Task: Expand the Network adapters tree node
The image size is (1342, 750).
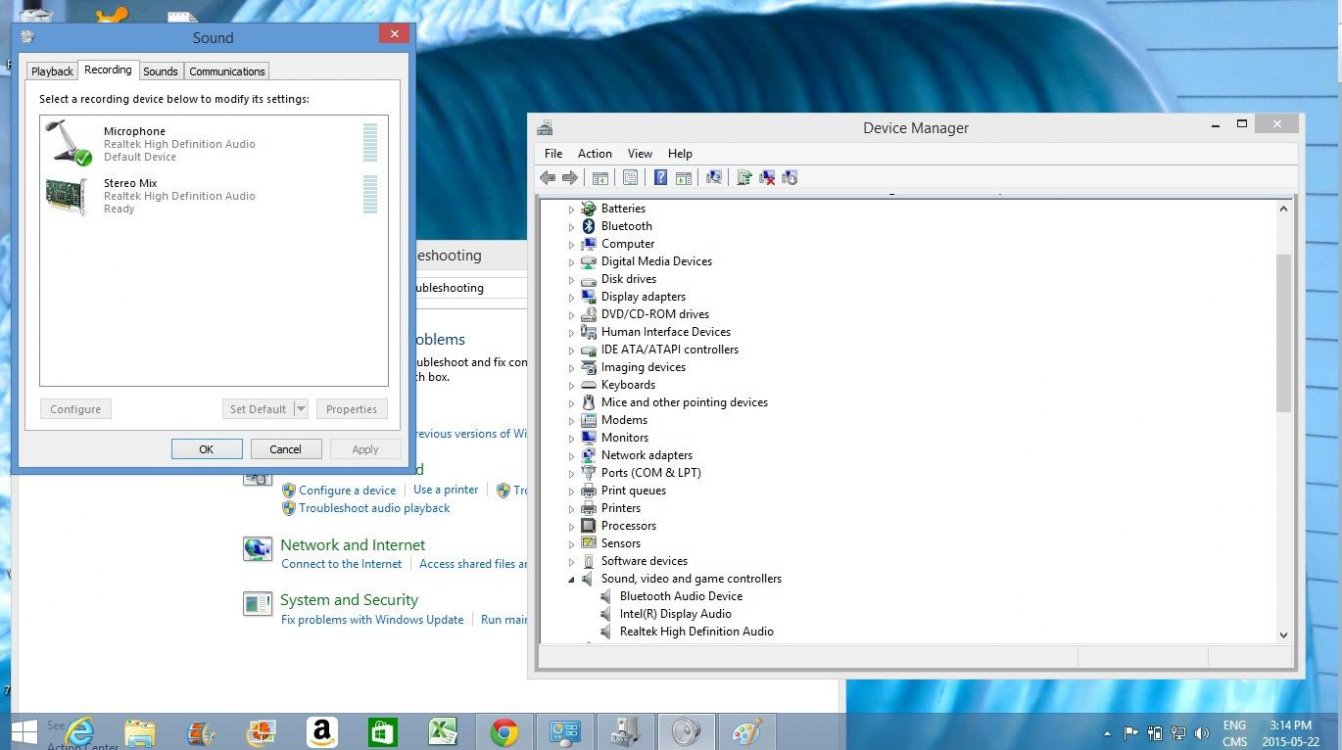Action: (x=571, y=455)
